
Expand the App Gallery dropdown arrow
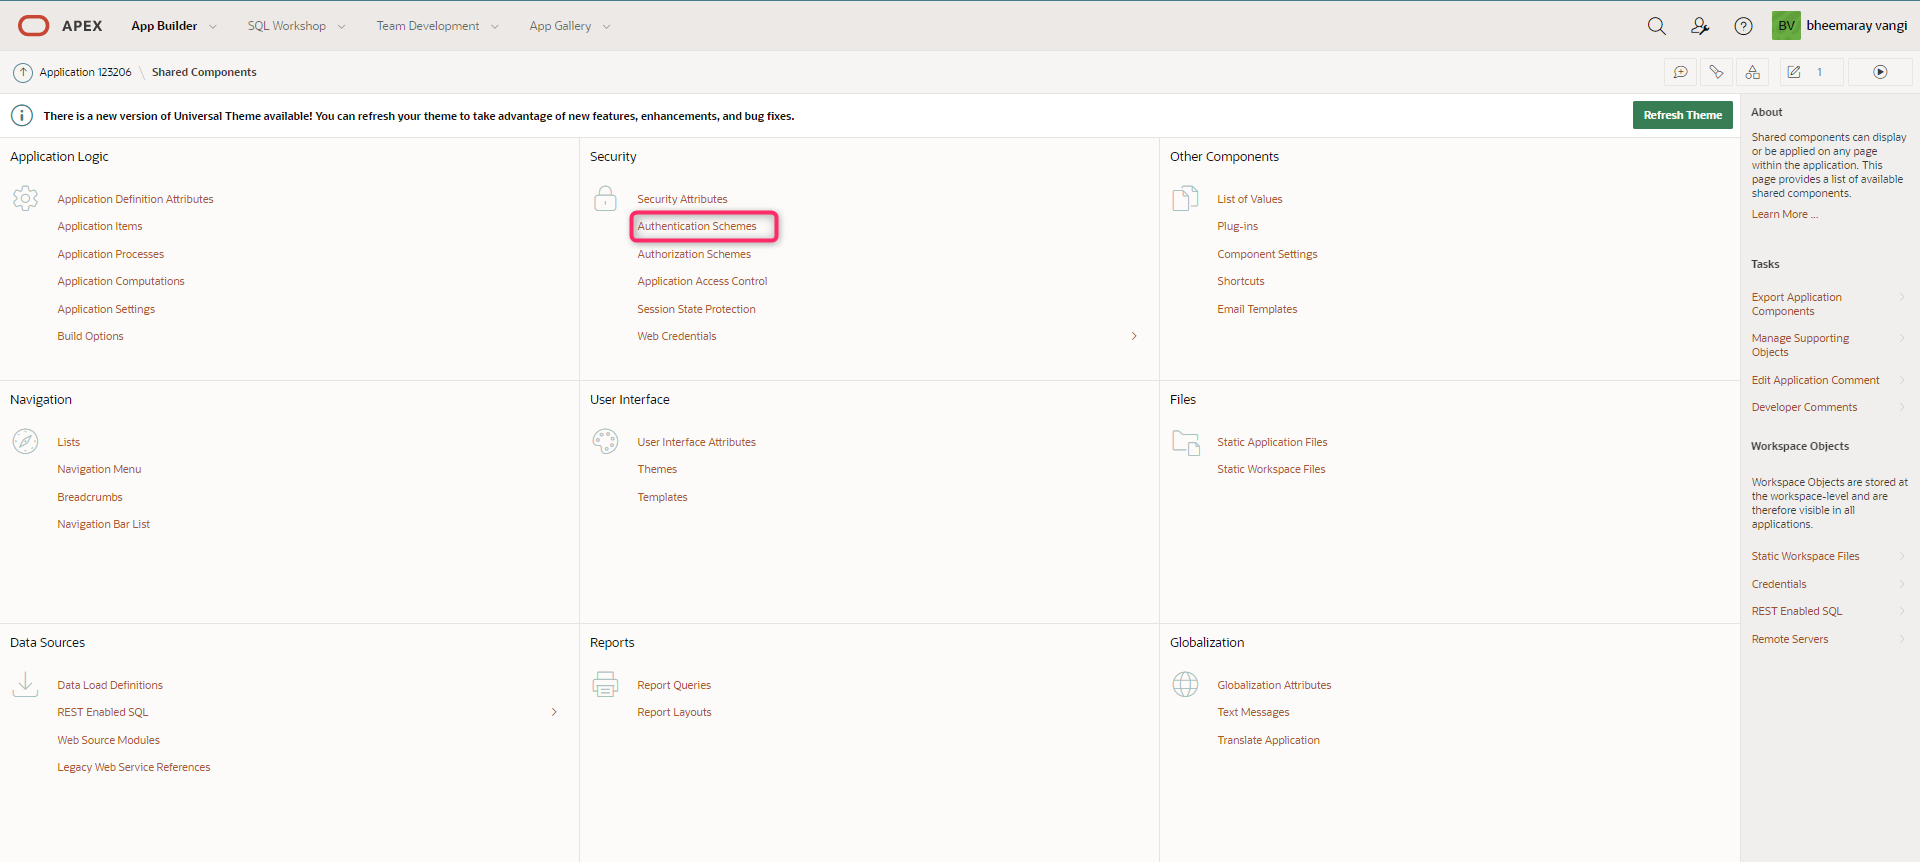click(x=606, y=27)
